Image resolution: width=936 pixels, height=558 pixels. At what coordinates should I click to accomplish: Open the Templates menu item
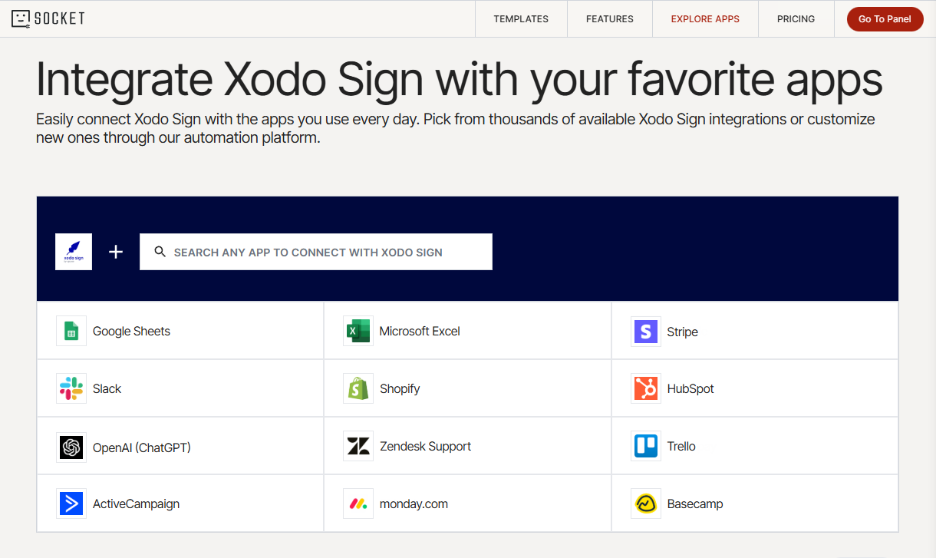point(521,19)
